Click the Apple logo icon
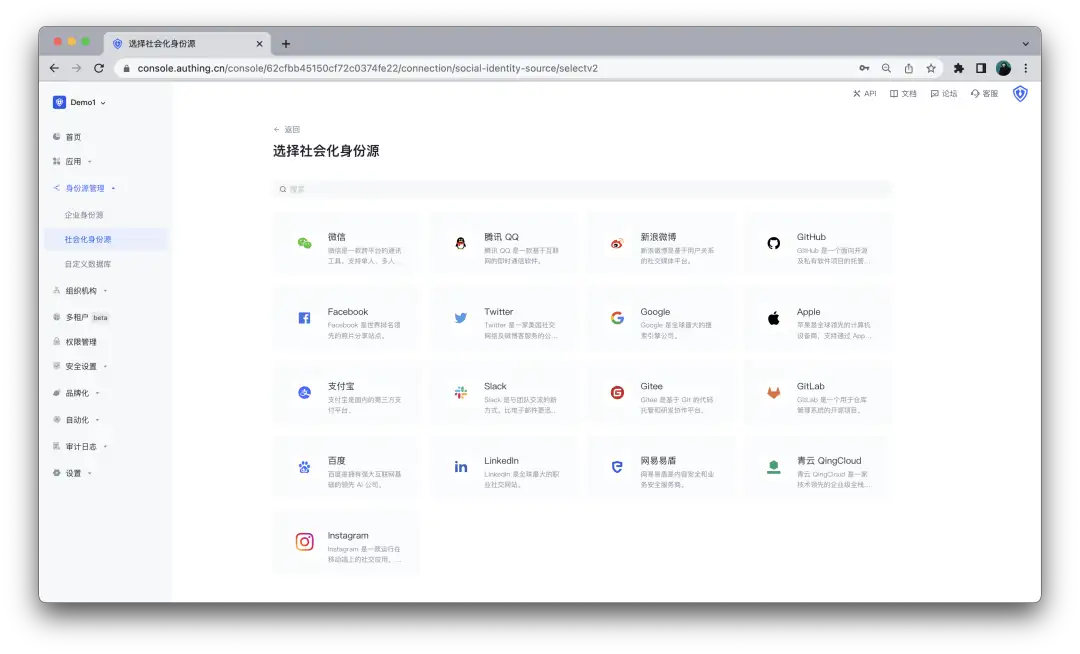 click(x=773, y=318)
